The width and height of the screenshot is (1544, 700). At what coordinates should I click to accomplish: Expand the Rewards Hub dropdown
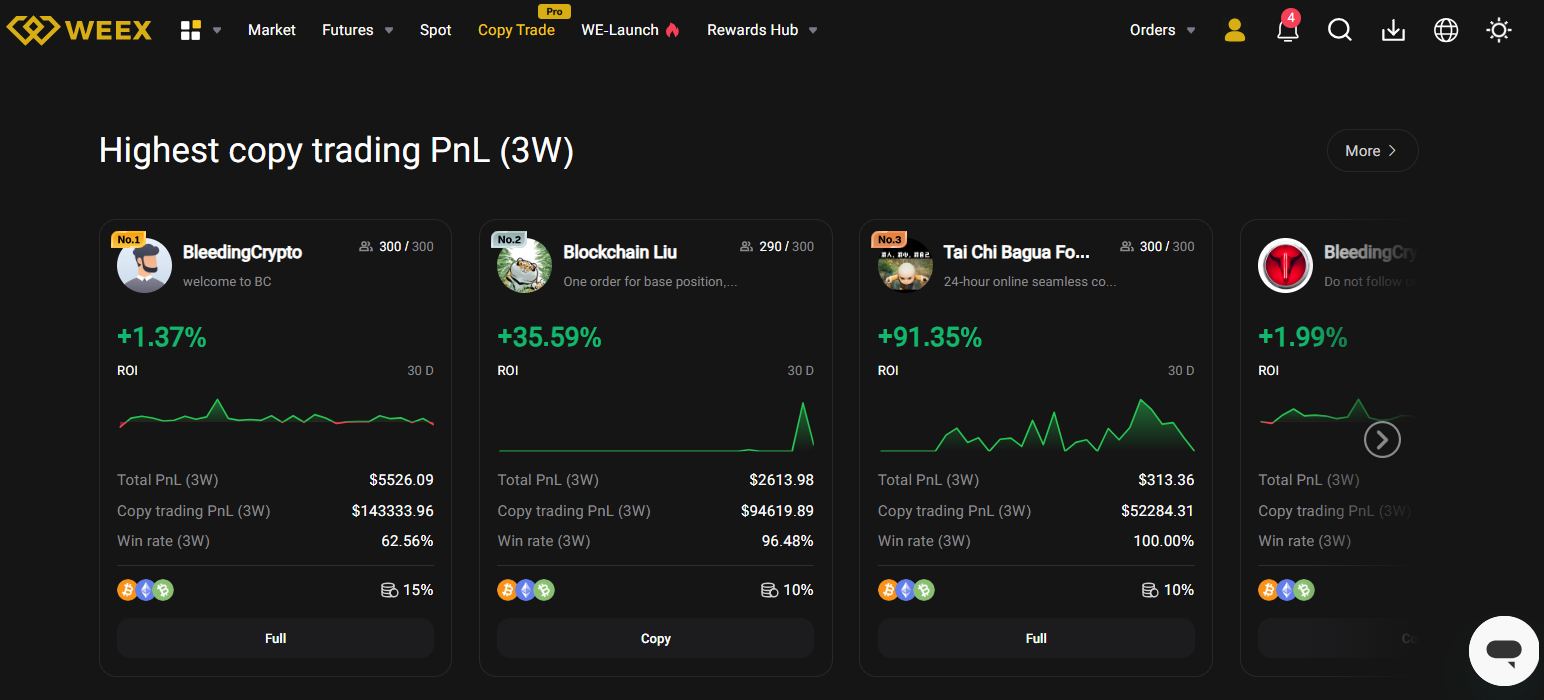tap(762, 30)
